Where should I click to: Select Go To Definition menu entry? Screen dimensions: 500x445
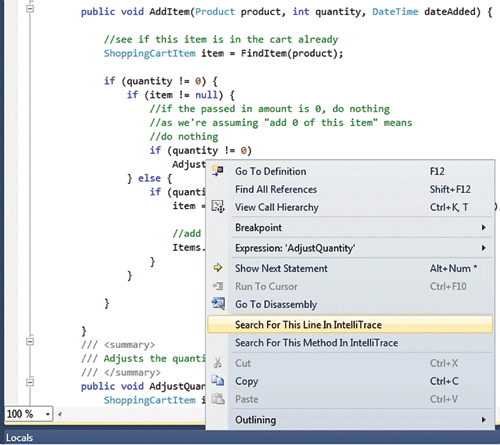350,171
